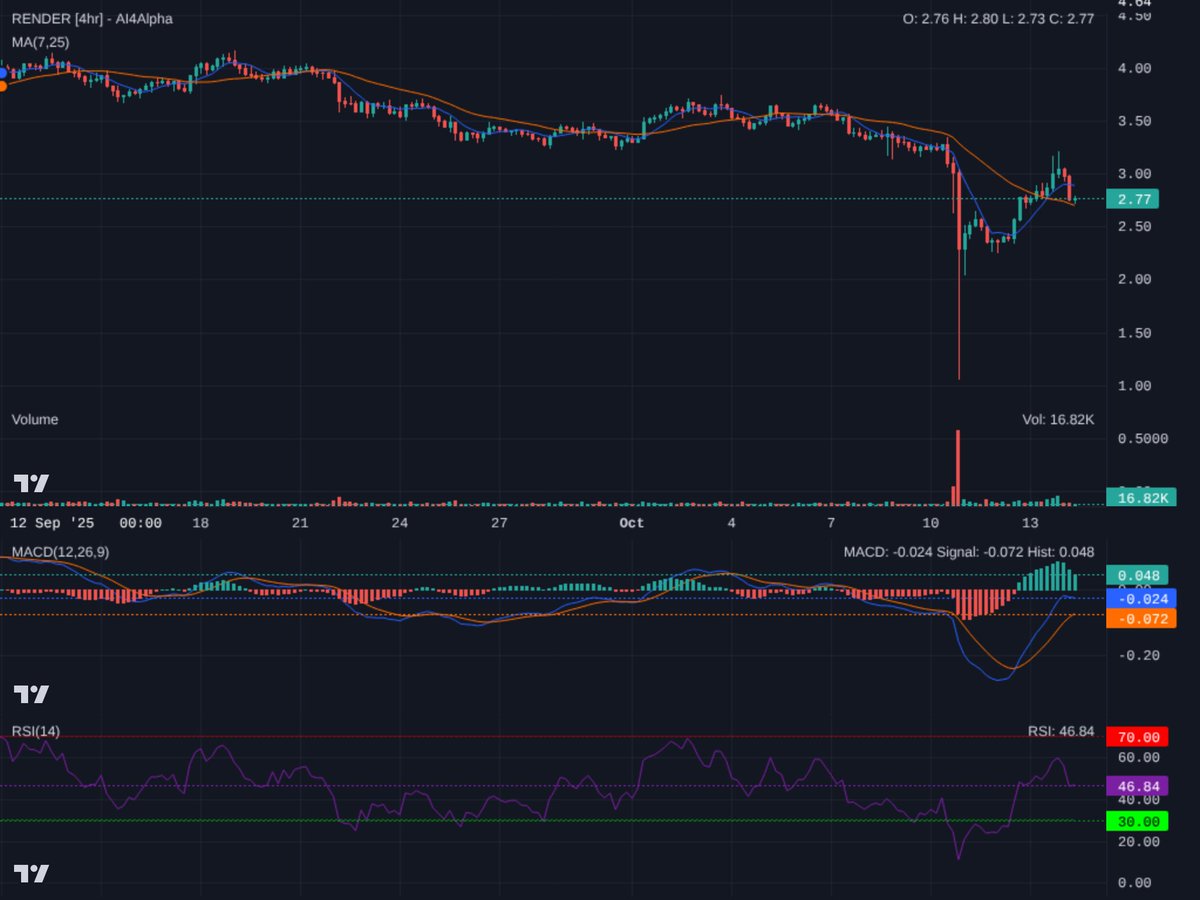Click the blue MA(7) indicator dot
Screen dimensions: 1200x900
coord(2,71)
